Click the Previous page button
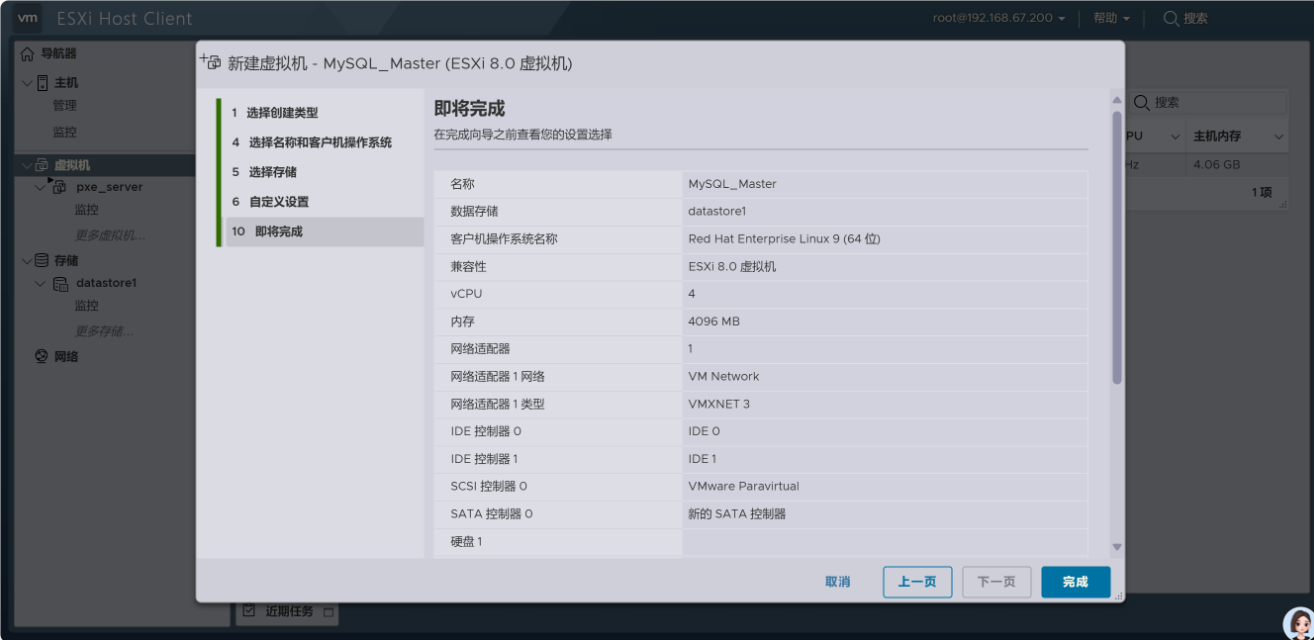1314x640 pixels. coord(917,582)
